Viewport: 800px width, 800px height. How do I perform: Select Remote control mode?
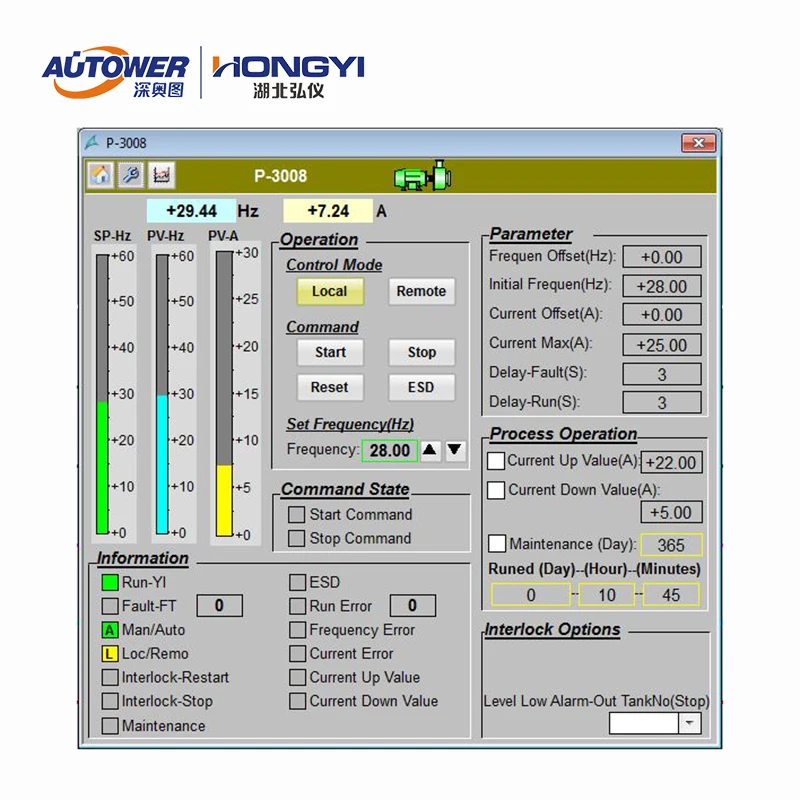point(421,291)
